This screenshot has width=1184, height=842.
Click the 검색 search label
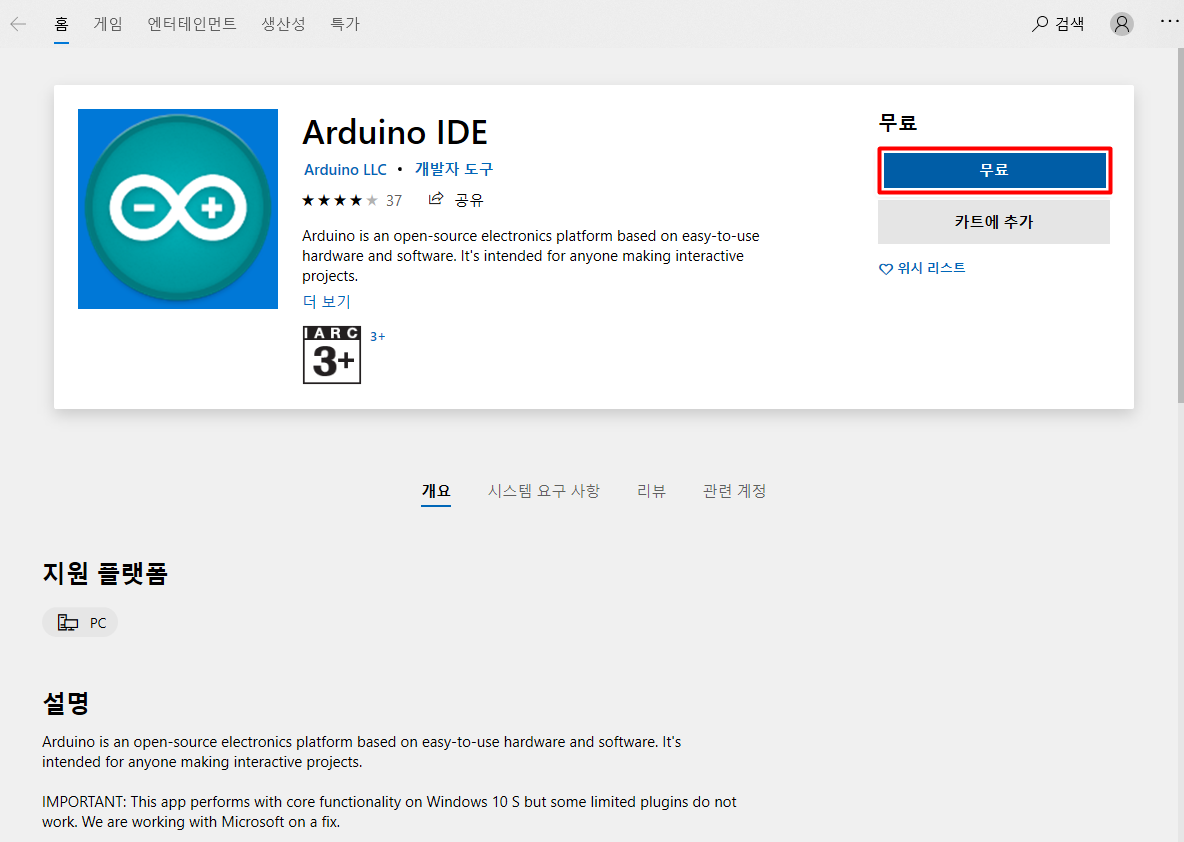(1069, 24)
